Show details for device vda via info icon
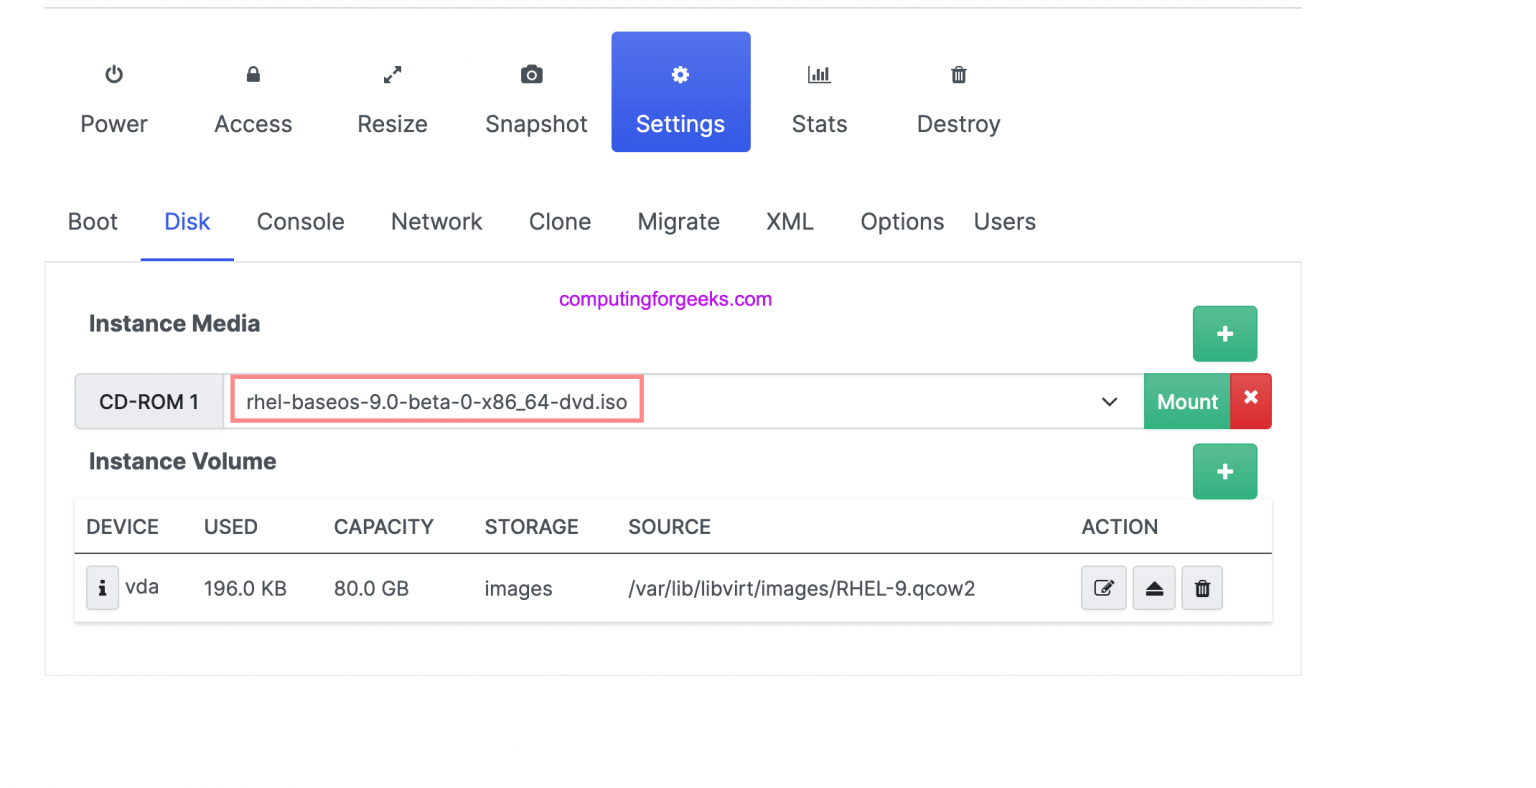Viewport: 1536px width, 788px height. [102, 588]
